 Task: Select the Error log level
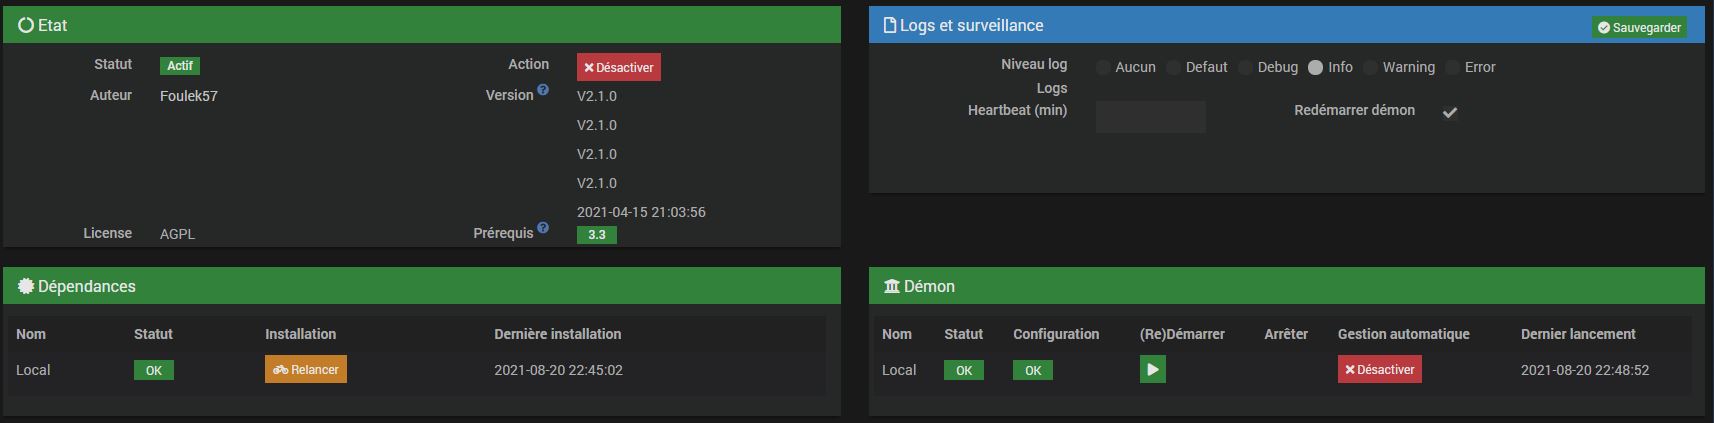click(x=1452, y=67)
